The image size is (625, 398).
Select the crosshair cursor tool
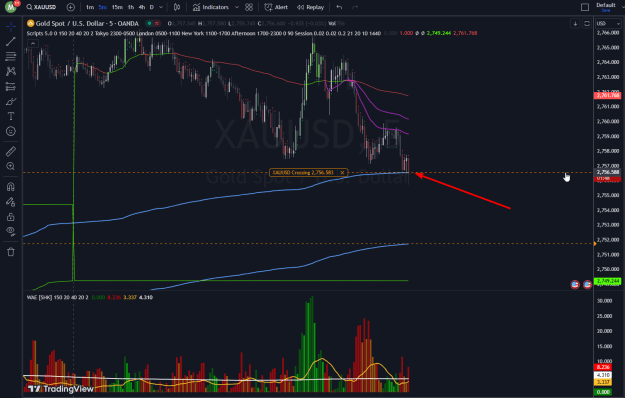click(x=11, y=27)
